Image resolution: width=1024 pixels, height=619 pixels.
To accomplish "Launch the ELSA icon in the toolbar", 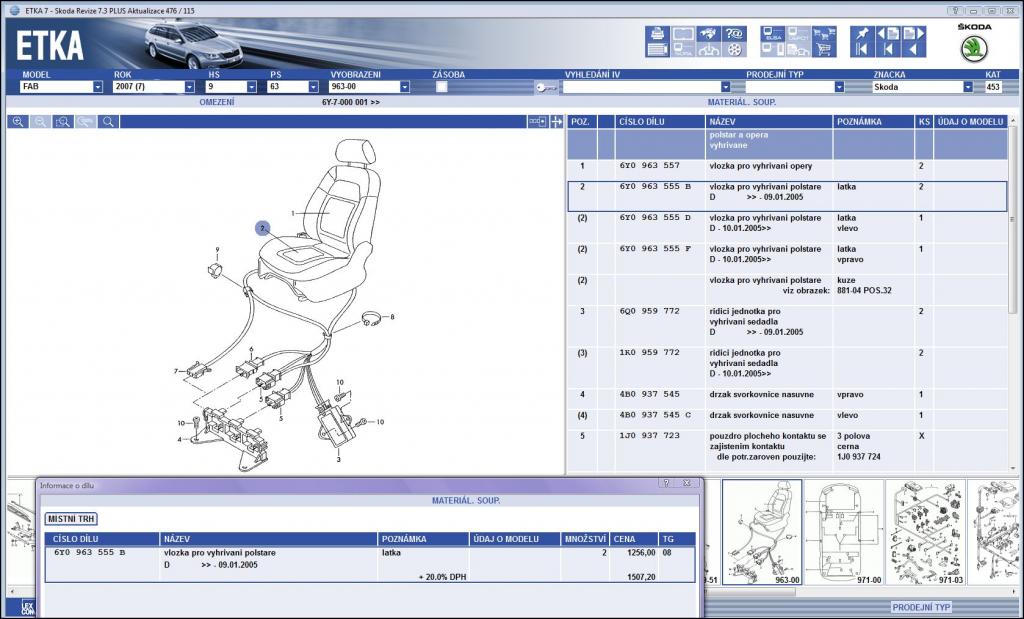I will tap(773, 34).
